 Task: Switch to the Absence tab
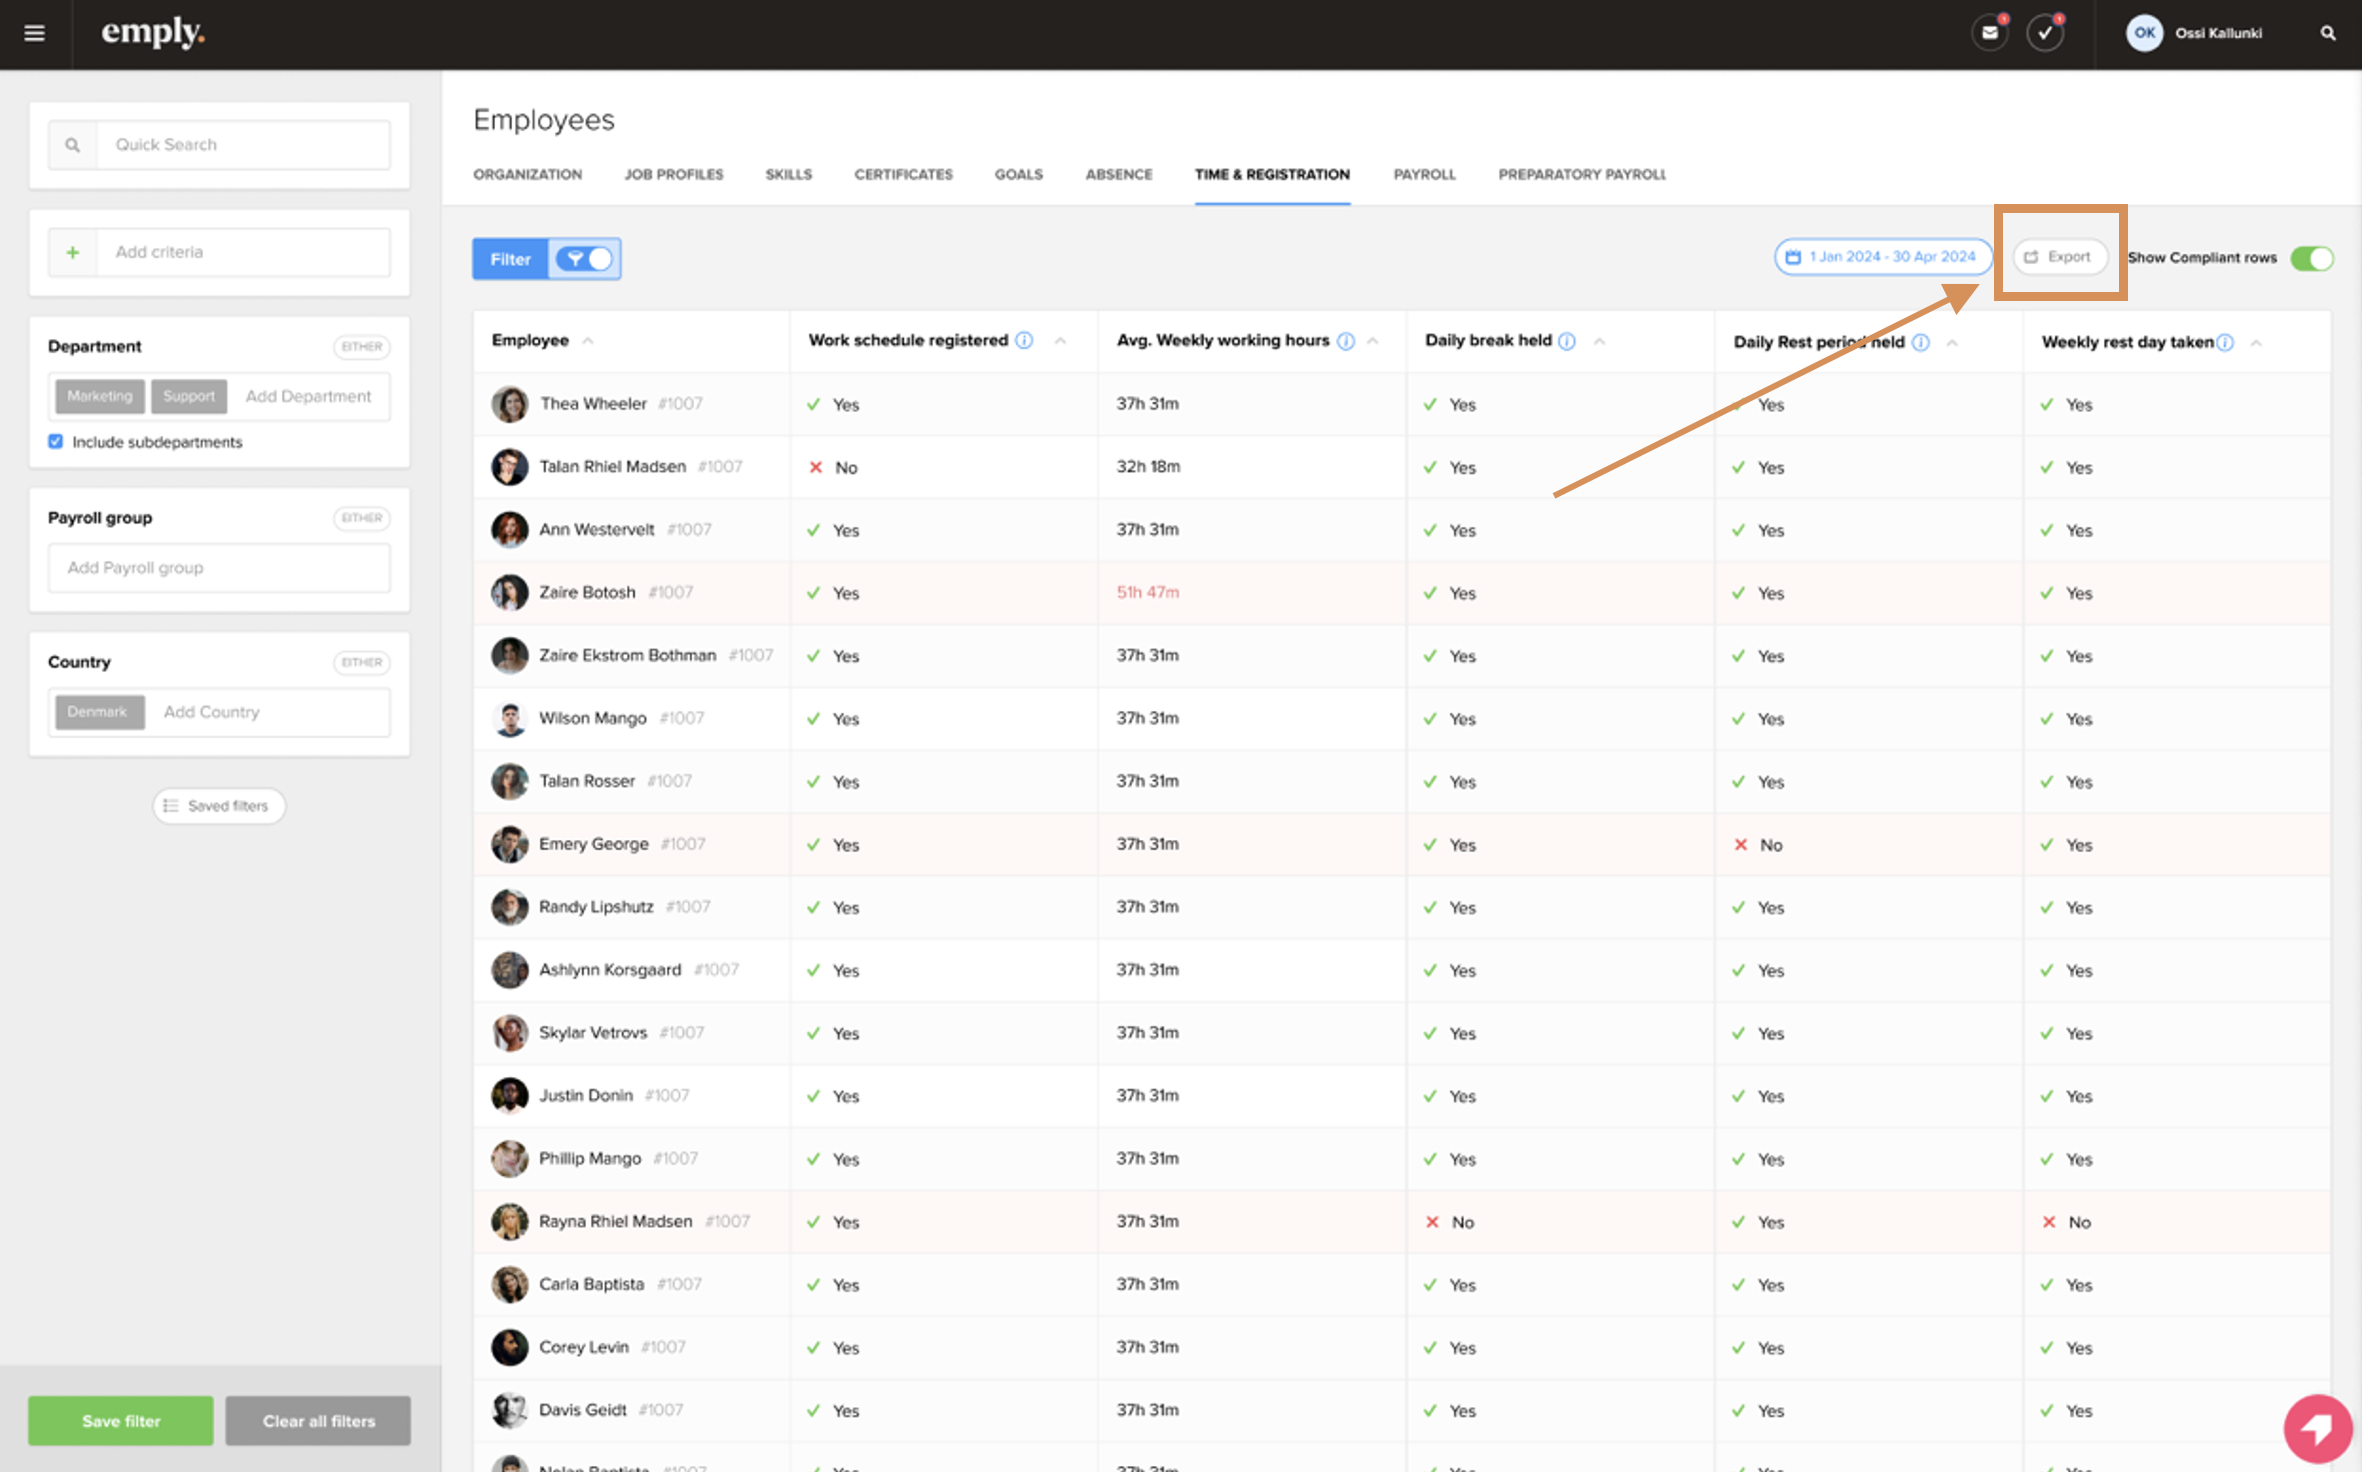point(1118,174)
